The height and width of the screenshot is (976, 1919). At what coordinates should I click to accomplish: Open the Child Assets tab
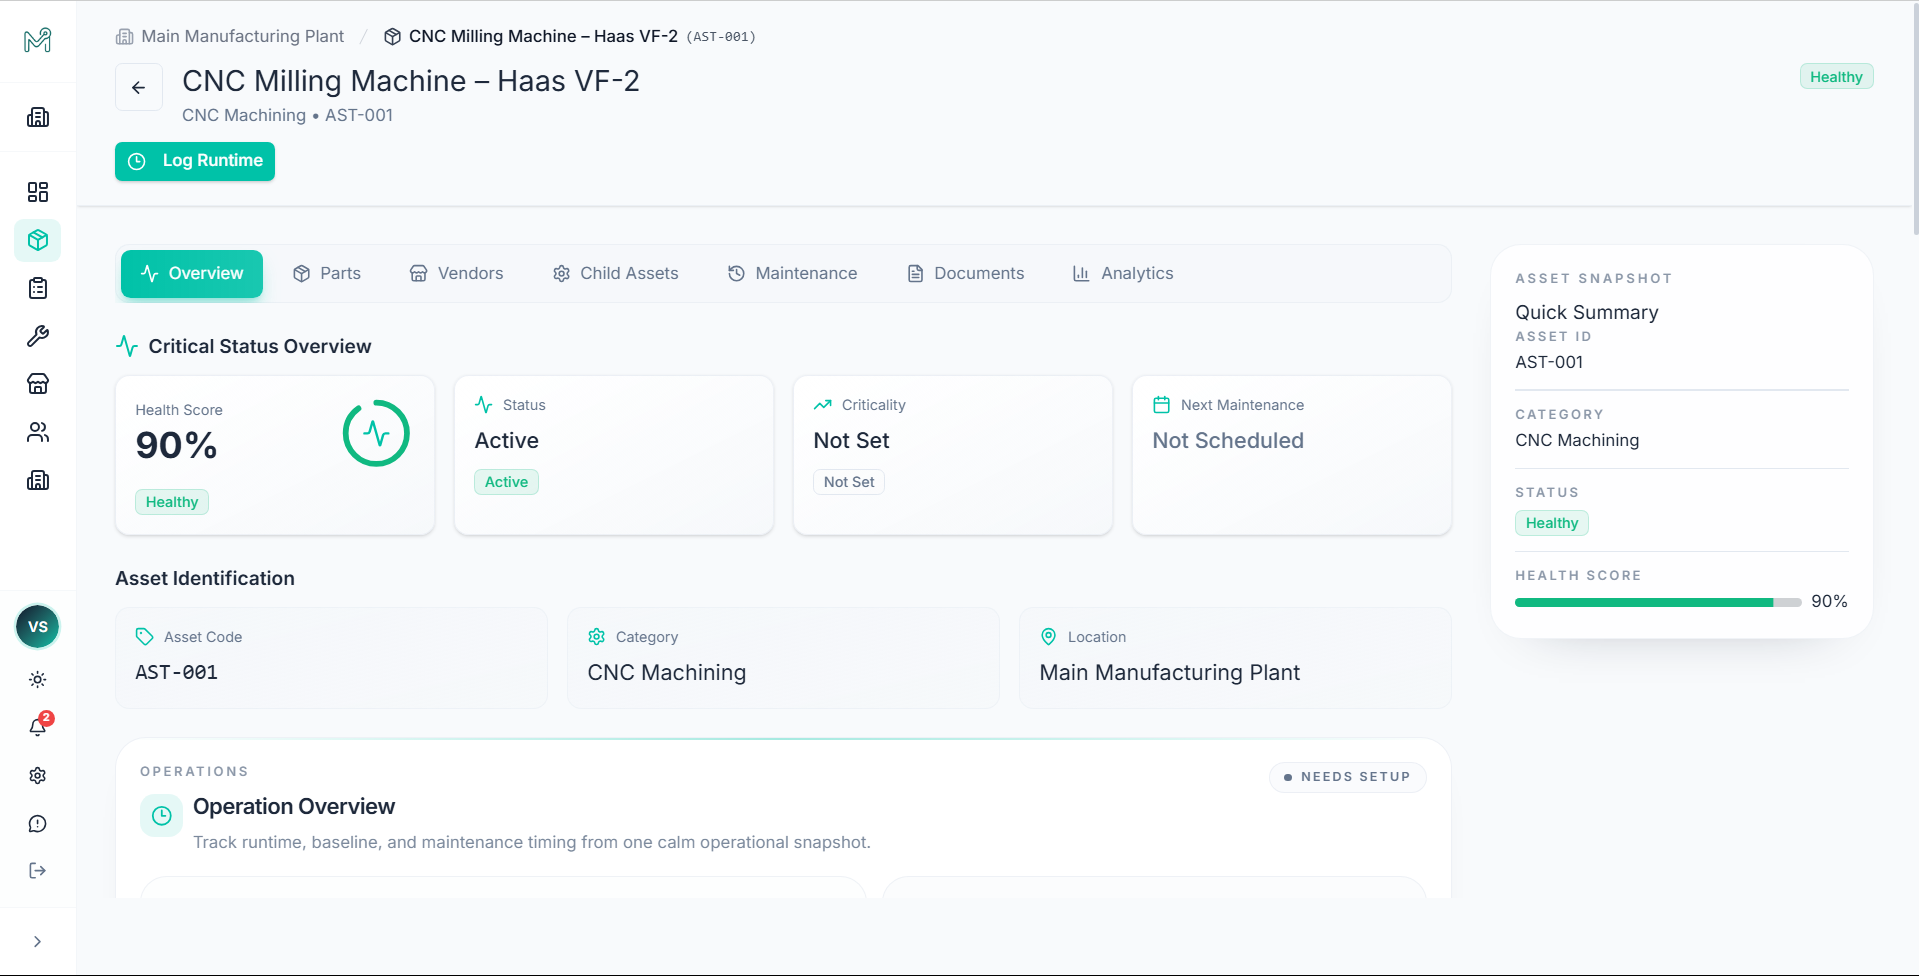point(616,274)
